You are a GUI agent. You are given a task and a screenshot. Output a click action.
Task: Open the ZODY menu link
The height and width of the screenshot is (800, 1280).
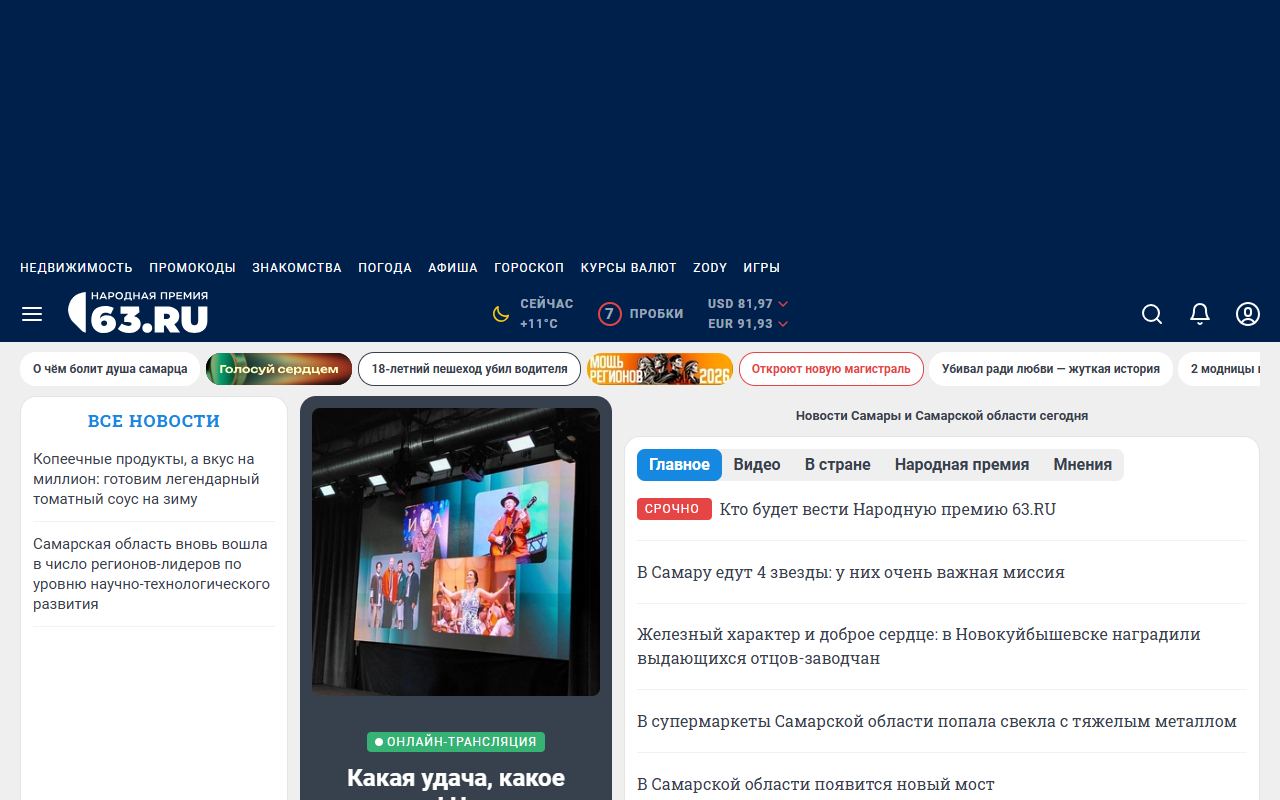tap(710, 268)
